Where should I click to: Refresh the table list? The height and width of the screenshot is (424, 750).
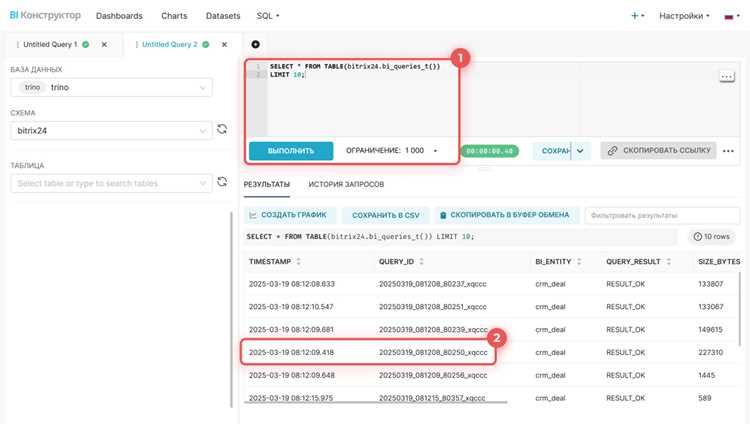tap(222, 182)
